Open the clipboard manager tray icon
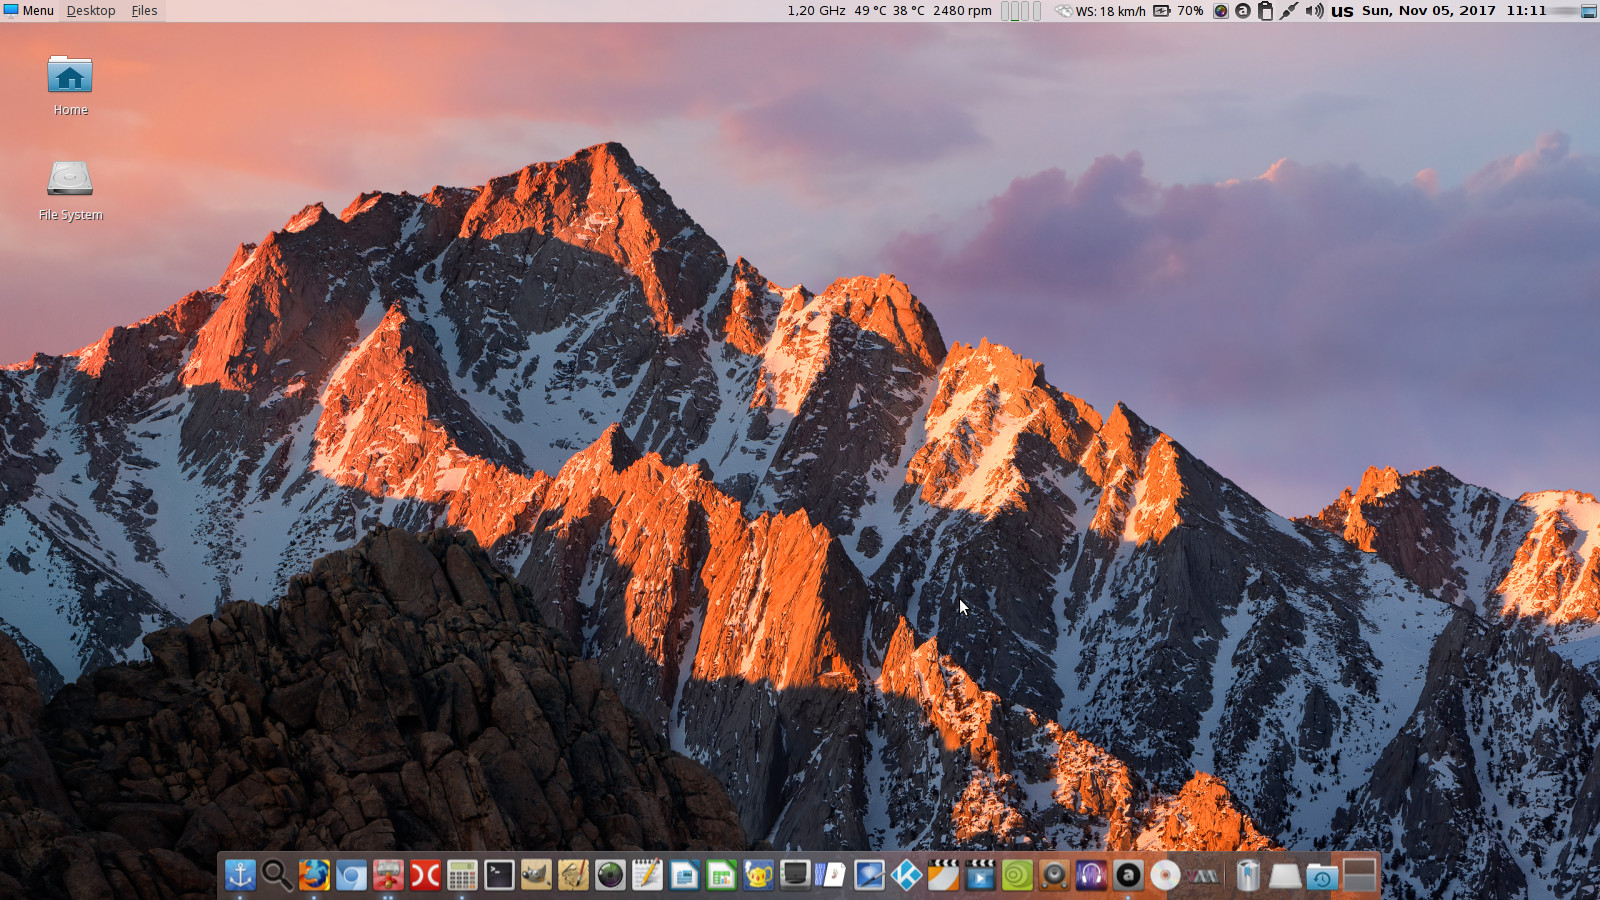Screen dimensions: 1600x900 click(x=1265, y=11)
